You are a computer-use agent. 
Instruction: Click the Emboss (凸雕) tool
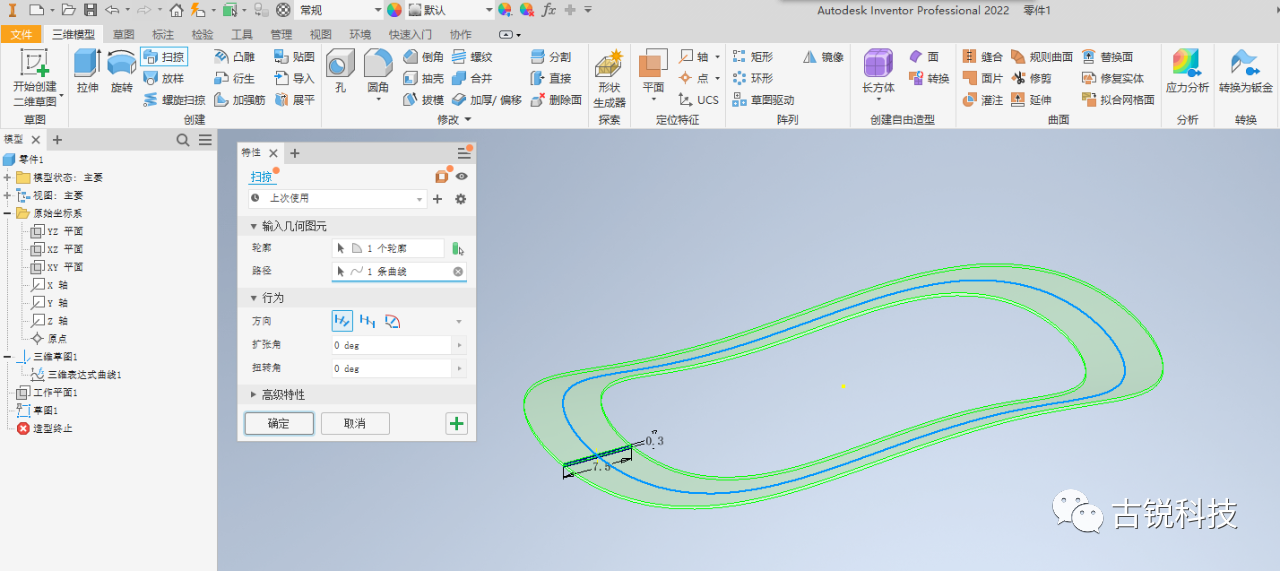coord(235,57)
